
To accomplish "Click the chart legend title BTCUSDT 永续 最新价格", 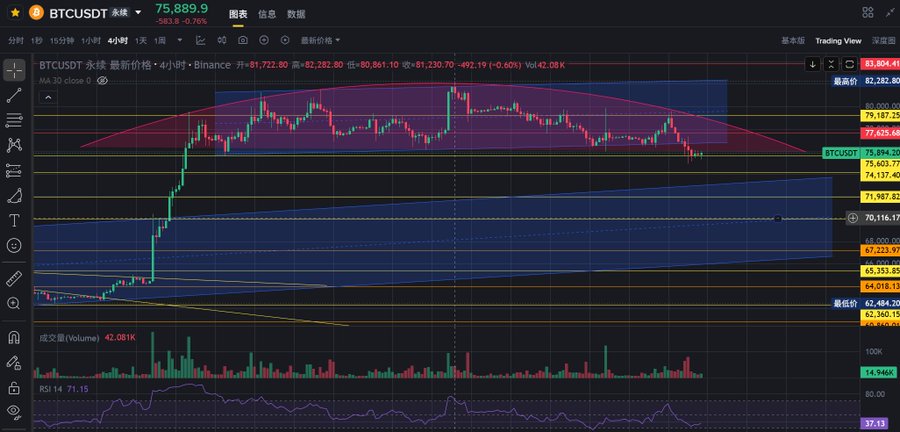I will click(x=95, y=65).
